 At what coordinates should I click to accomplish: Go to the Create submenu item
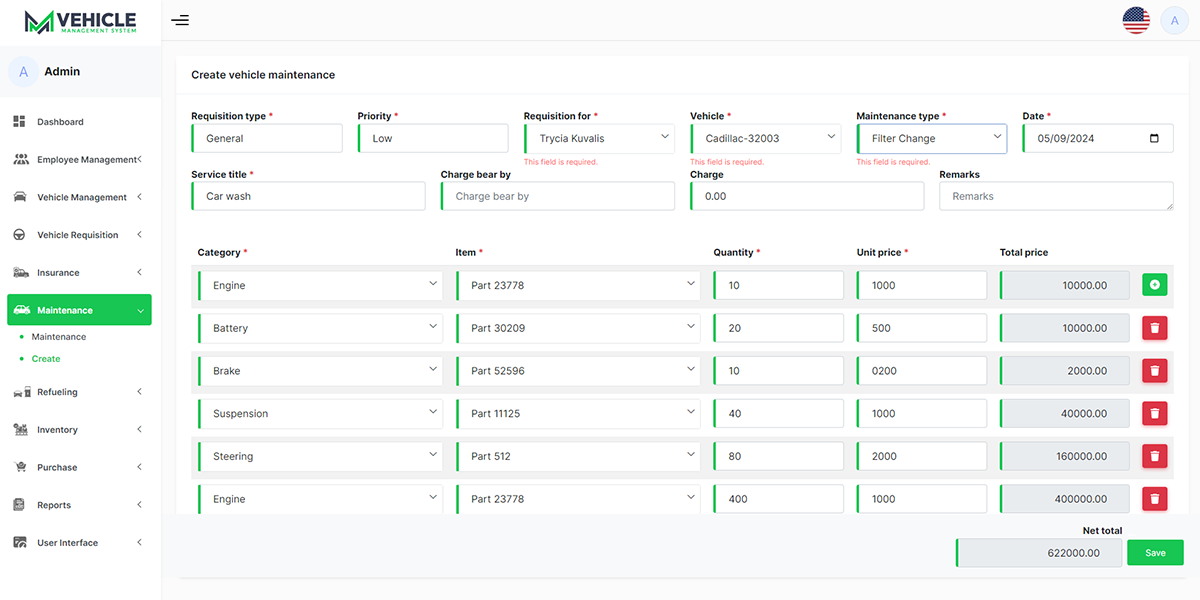(x=47, y=358)
